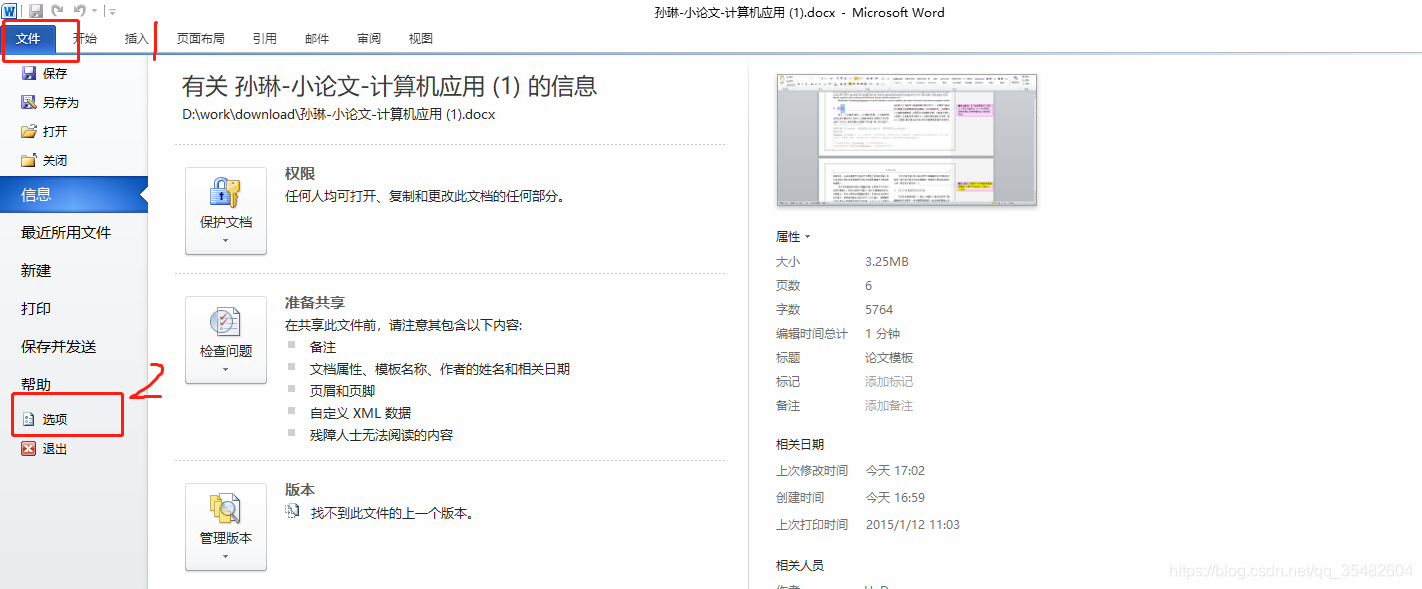Click the 添加备注 (Add Comments) link
Image resolution: width=1422 pixels, height=589 pixels.
(x=888, y=405)
